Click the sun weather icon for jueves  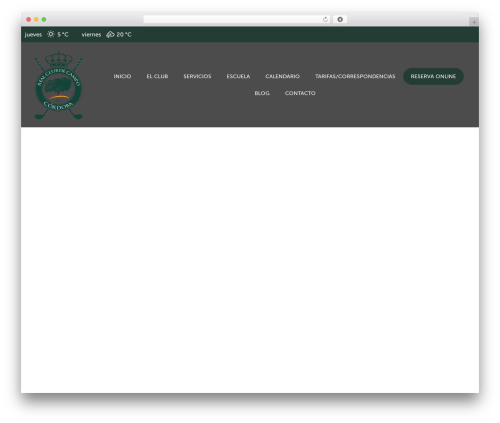51,34
